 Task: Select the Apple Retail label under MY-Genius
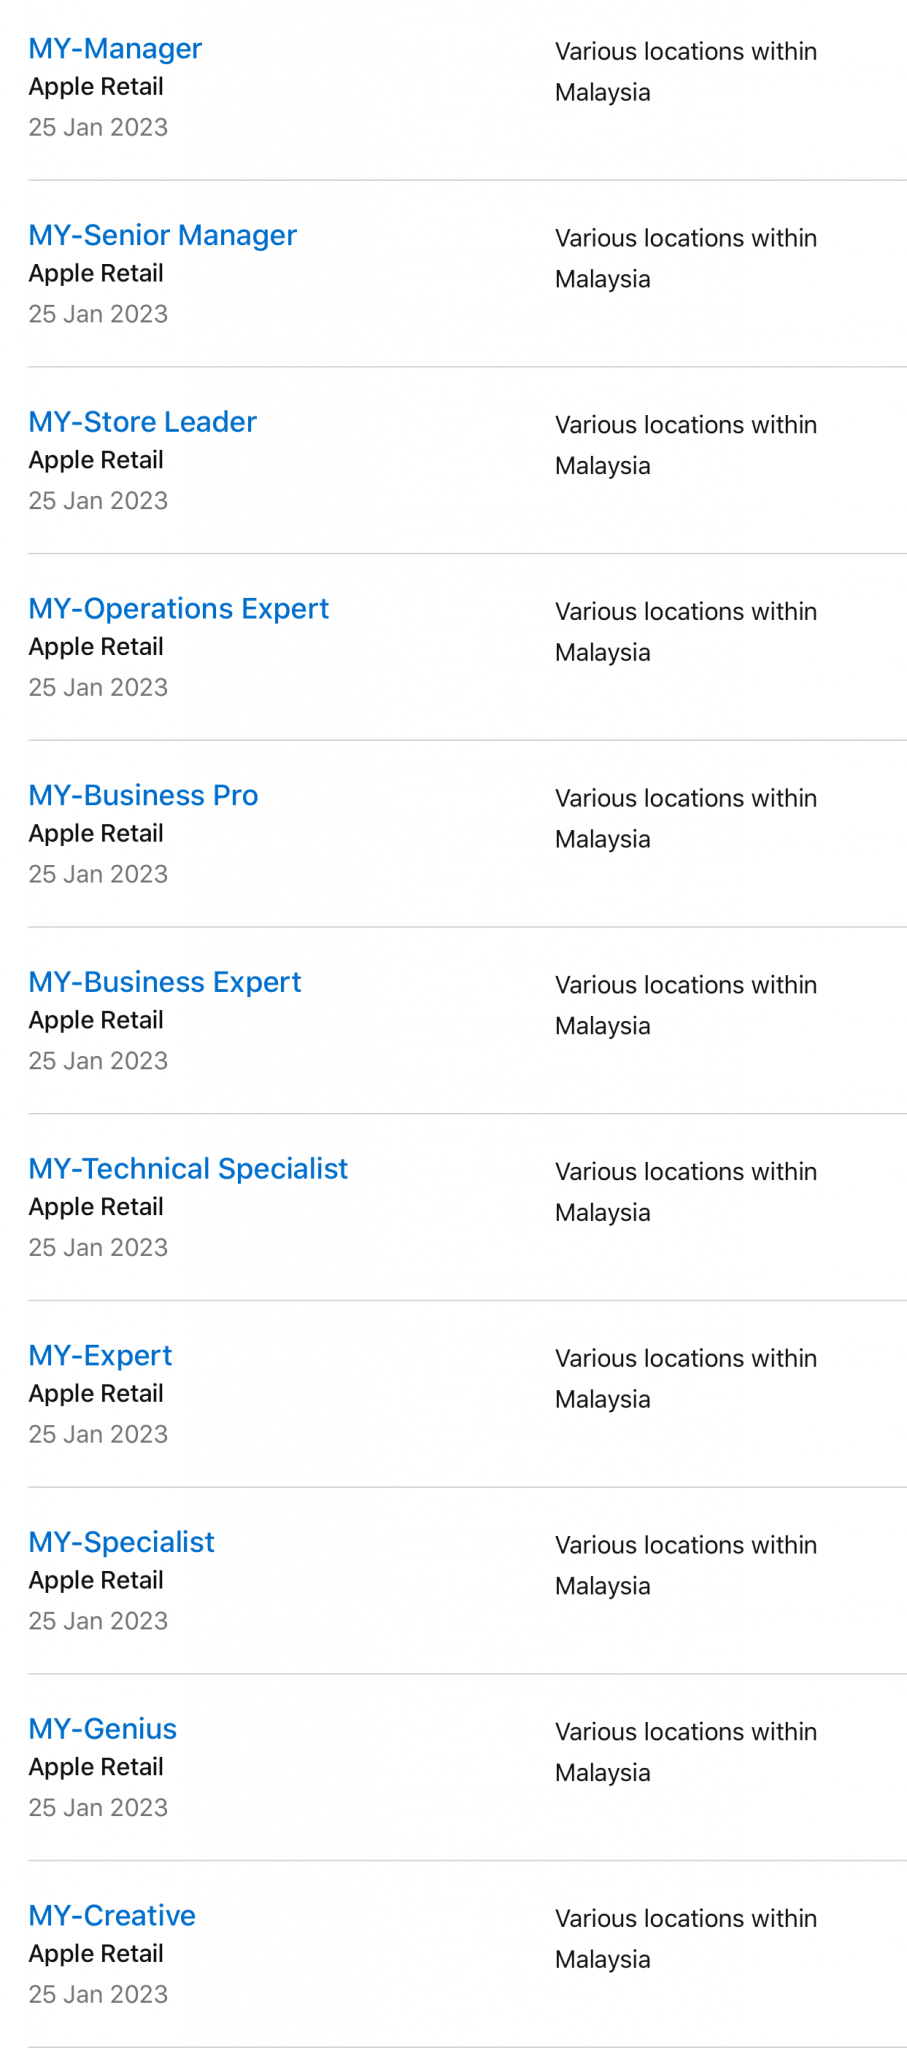coord(96,1767)
